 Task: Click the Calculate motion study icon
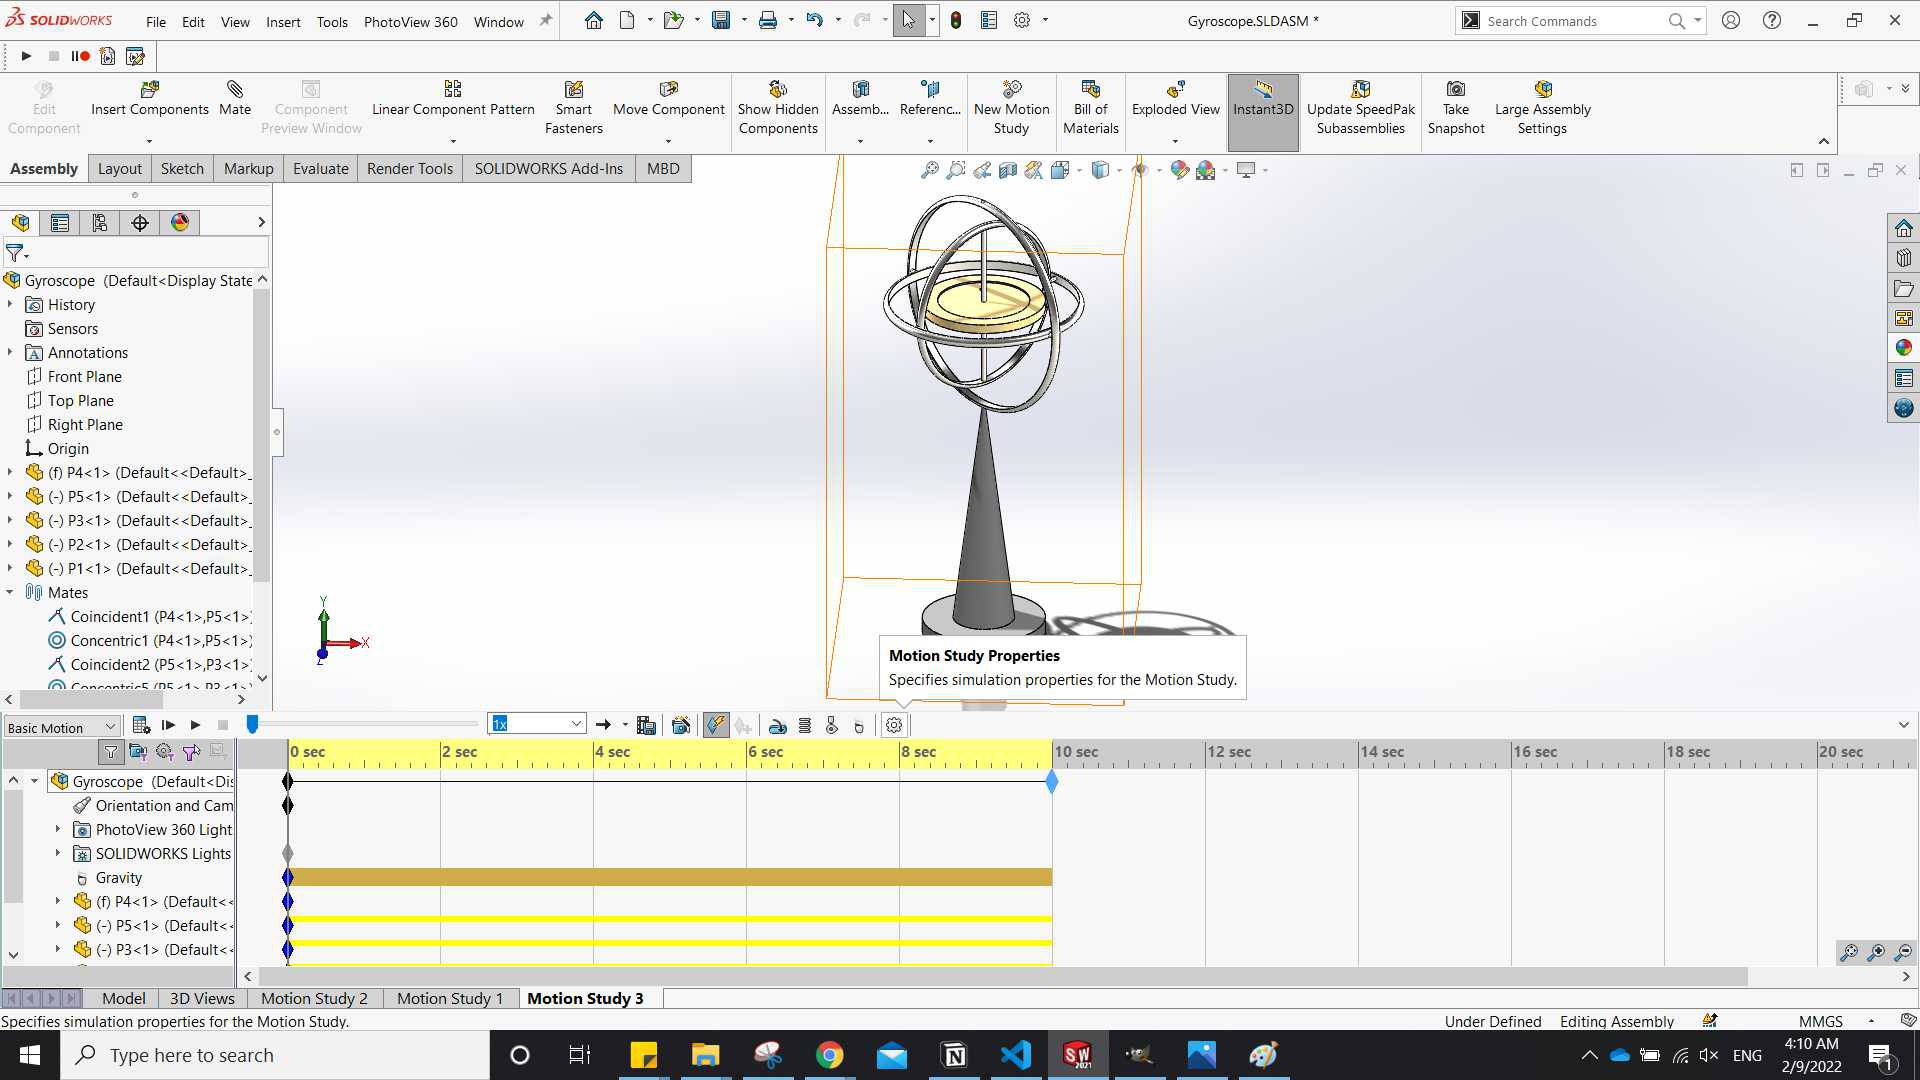pos(141,726)
